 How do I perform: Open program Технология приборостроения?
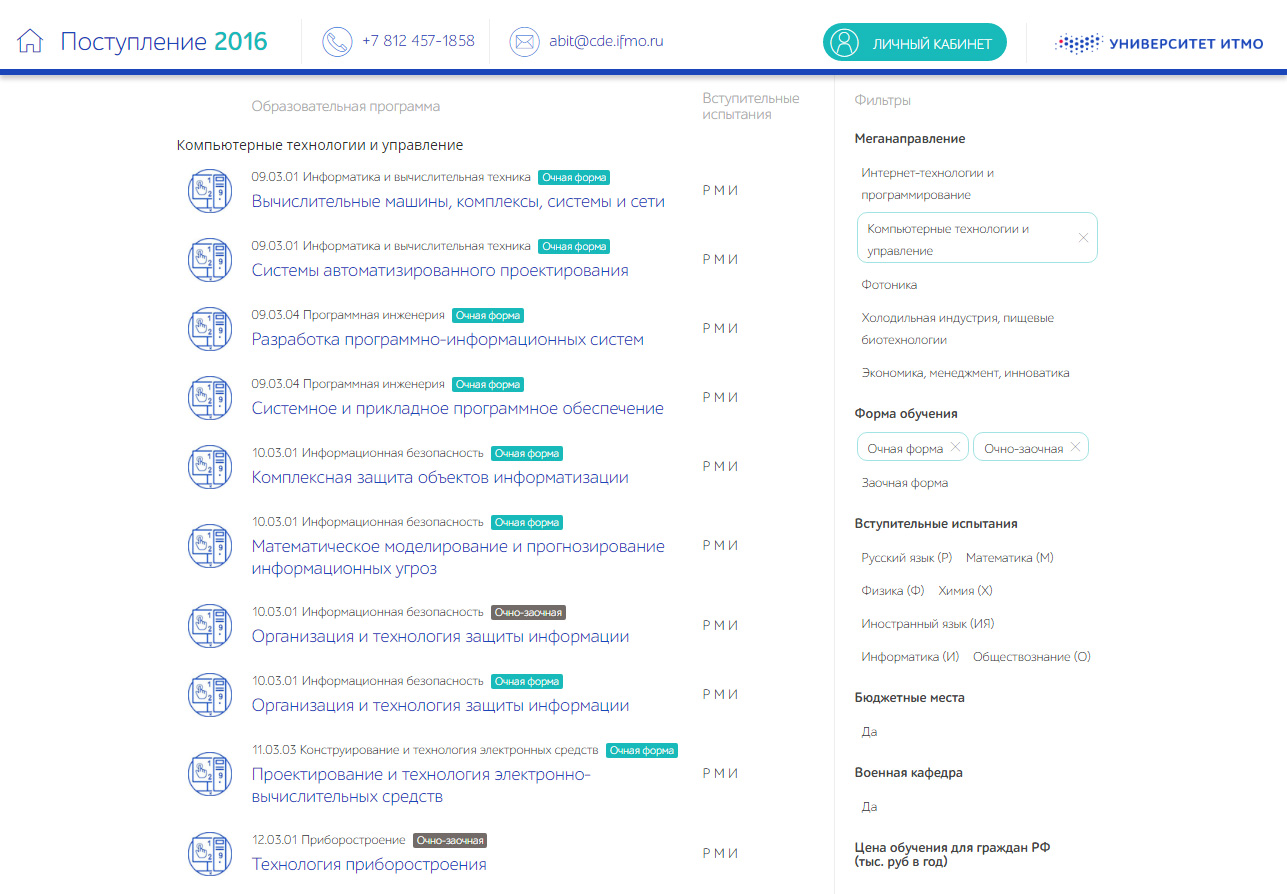click(369, 865)
